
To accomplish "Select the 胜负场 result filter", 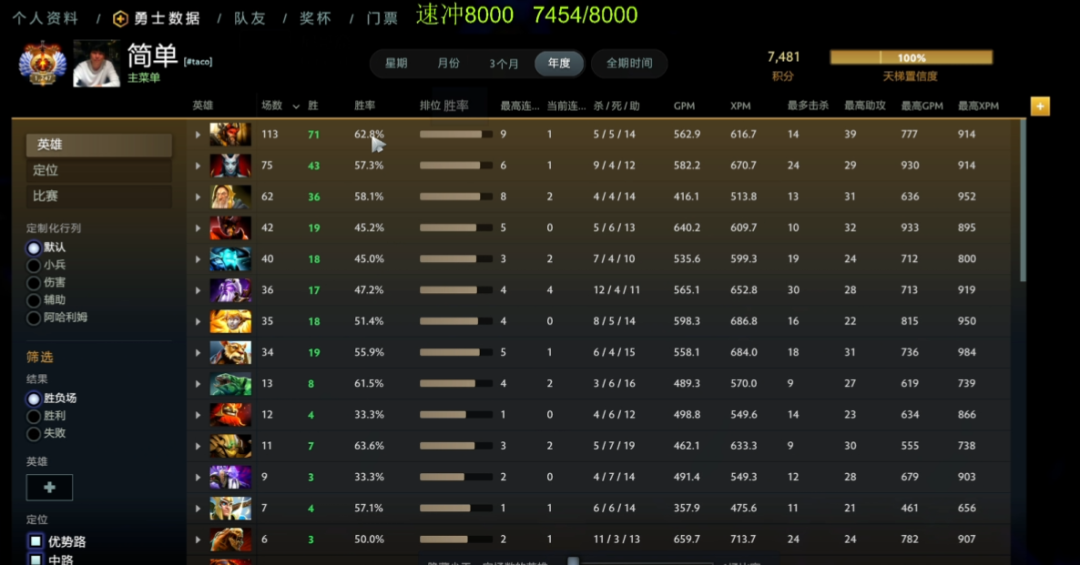I will [x=33, y=398].
